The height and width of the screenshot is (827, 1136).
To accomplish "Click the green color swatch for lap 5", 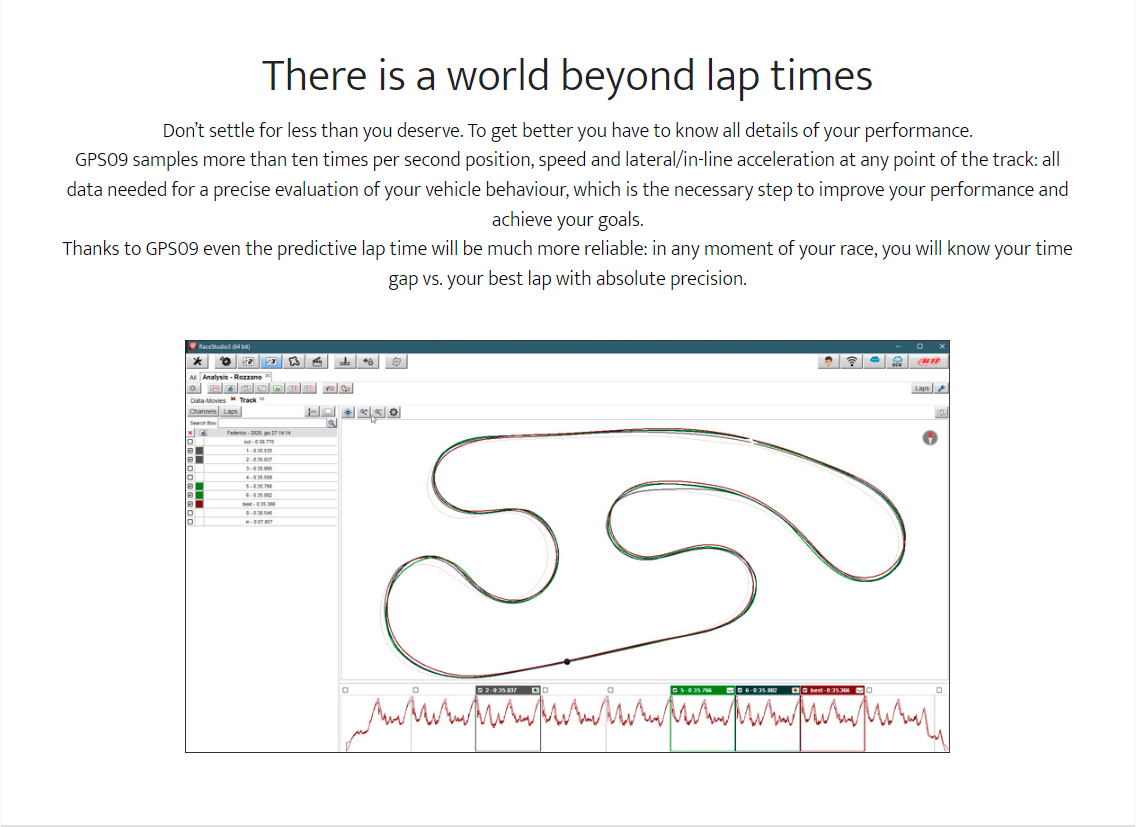I will [199, 486].
